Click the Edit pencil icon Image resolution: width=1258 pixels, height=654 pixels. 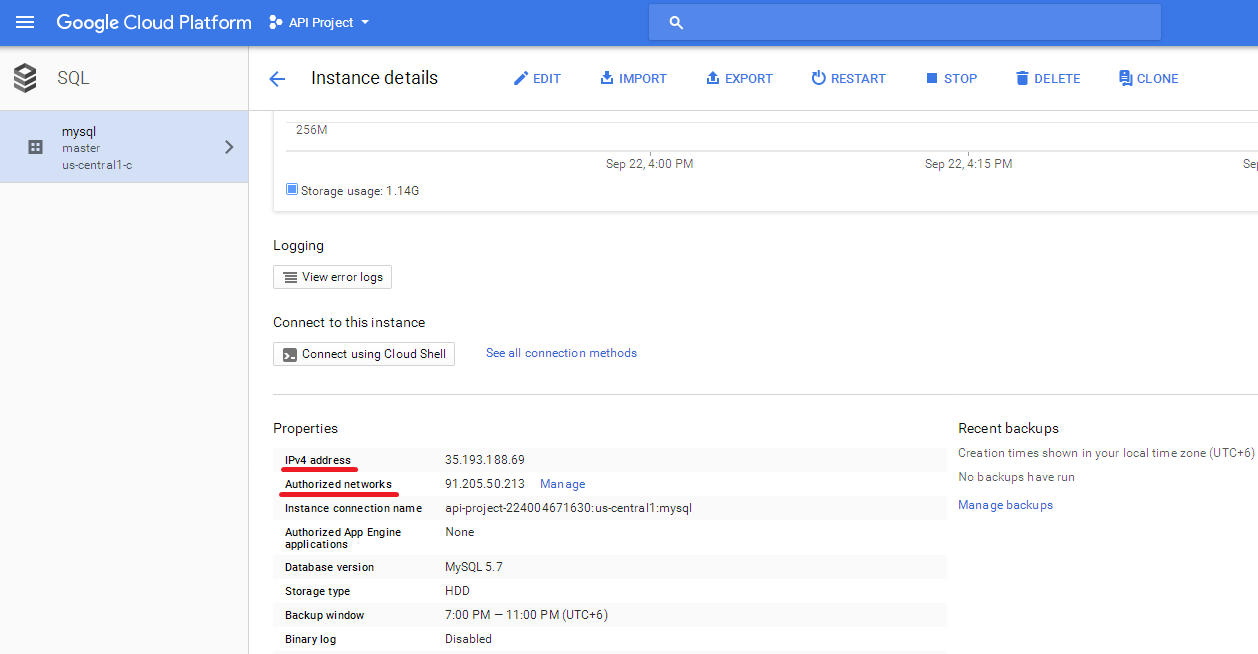point(520,78)
